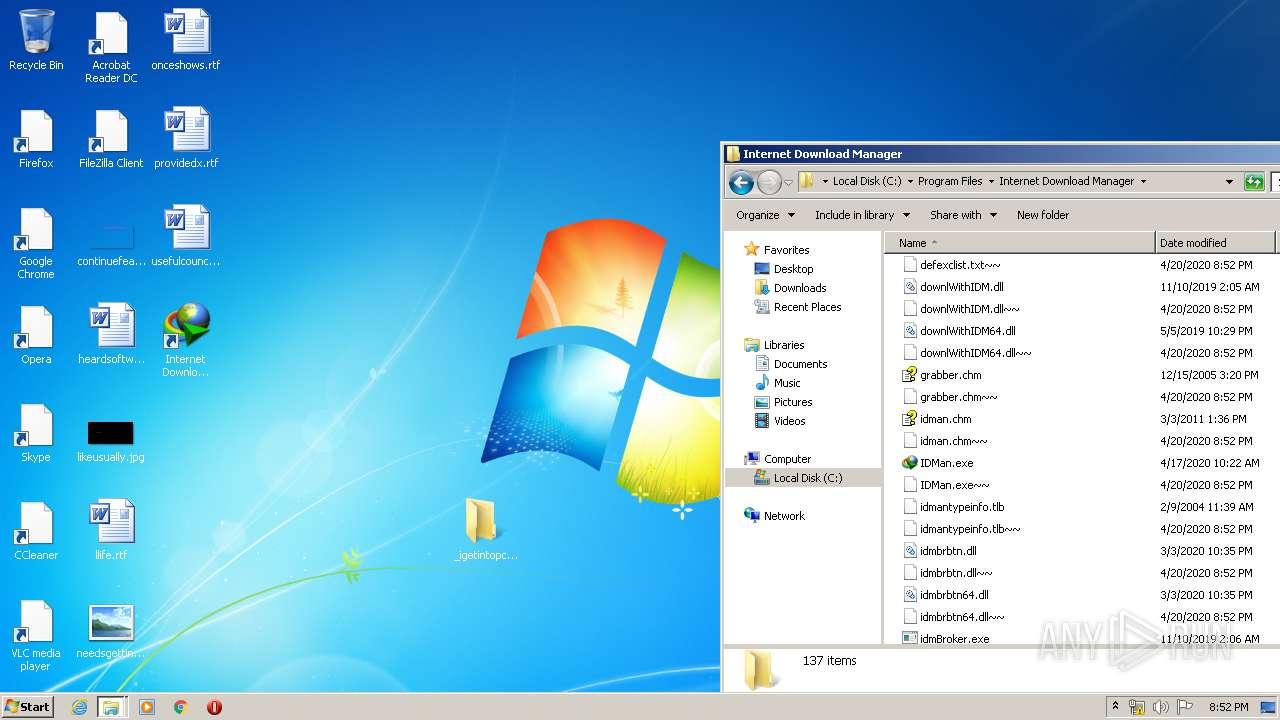The width and height of the screenshot is (1280, 720).
Task: Select llife.rtf document on desktop
Action: (111, 530)
